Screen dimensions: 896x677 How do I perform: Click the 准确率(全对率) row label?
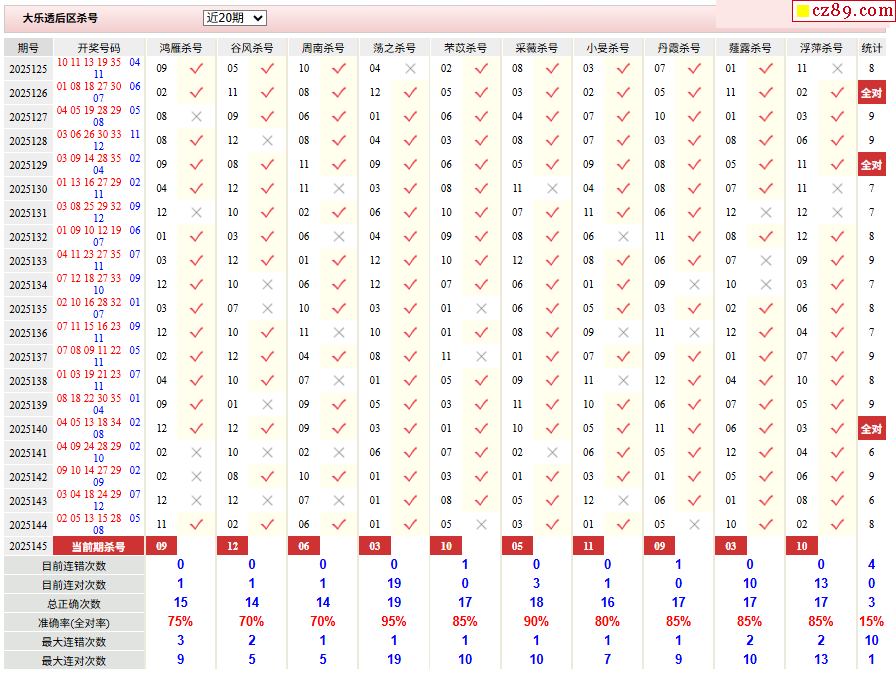coord(74,623)
